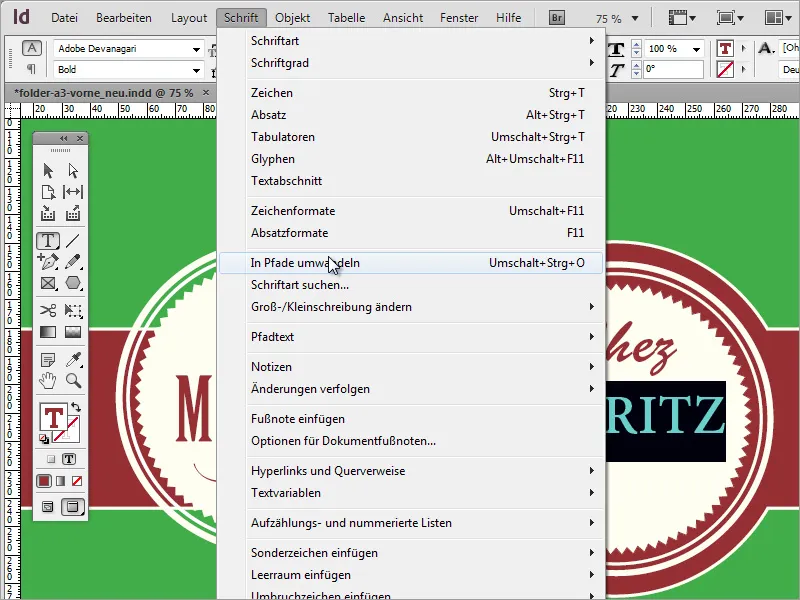Reset default fill and stroke icon

44,438
